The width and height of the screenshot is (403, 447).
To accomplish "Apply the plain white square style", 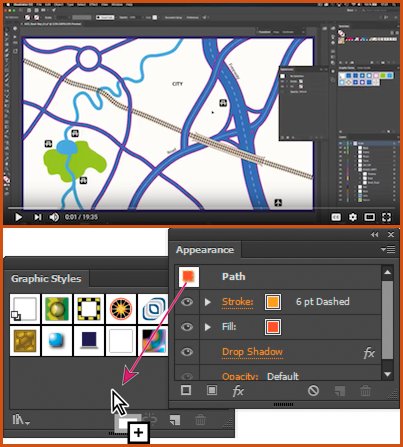I will pos(121,341).
